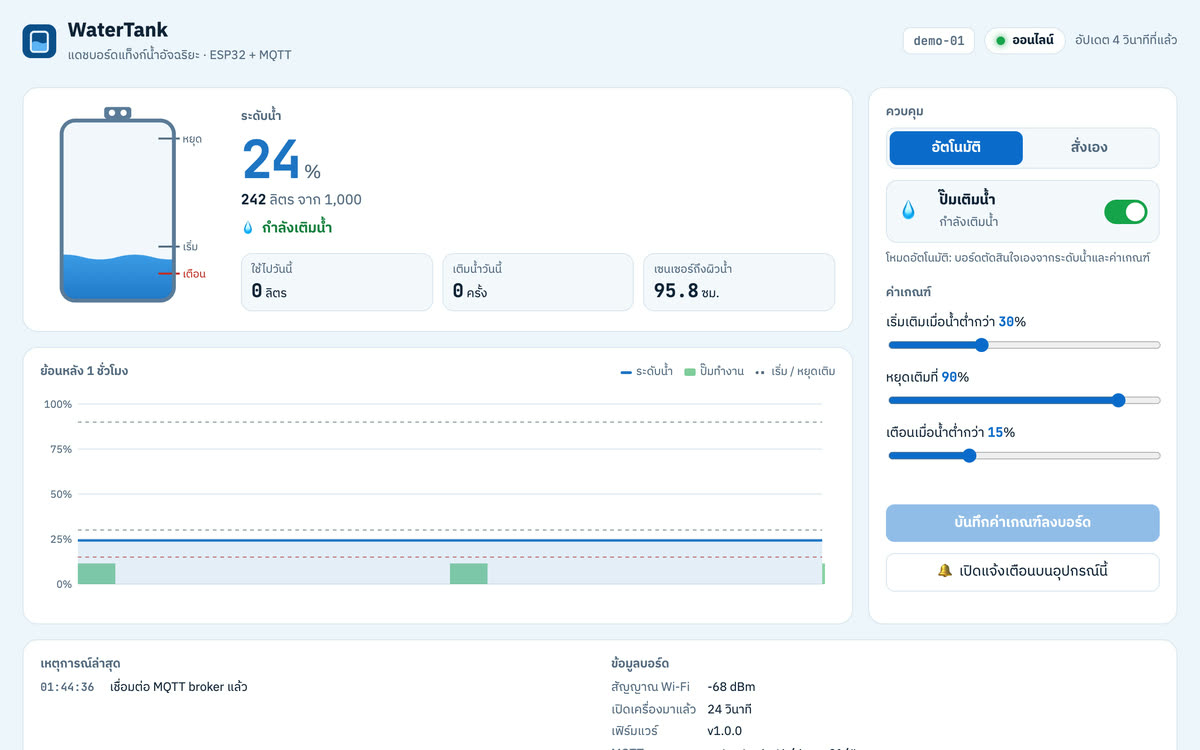The height and width of the screenshot is (750, 1200).
Task: Click the -68 dBm Wi-Fi signal value
Action: click(x=731, y=687)
